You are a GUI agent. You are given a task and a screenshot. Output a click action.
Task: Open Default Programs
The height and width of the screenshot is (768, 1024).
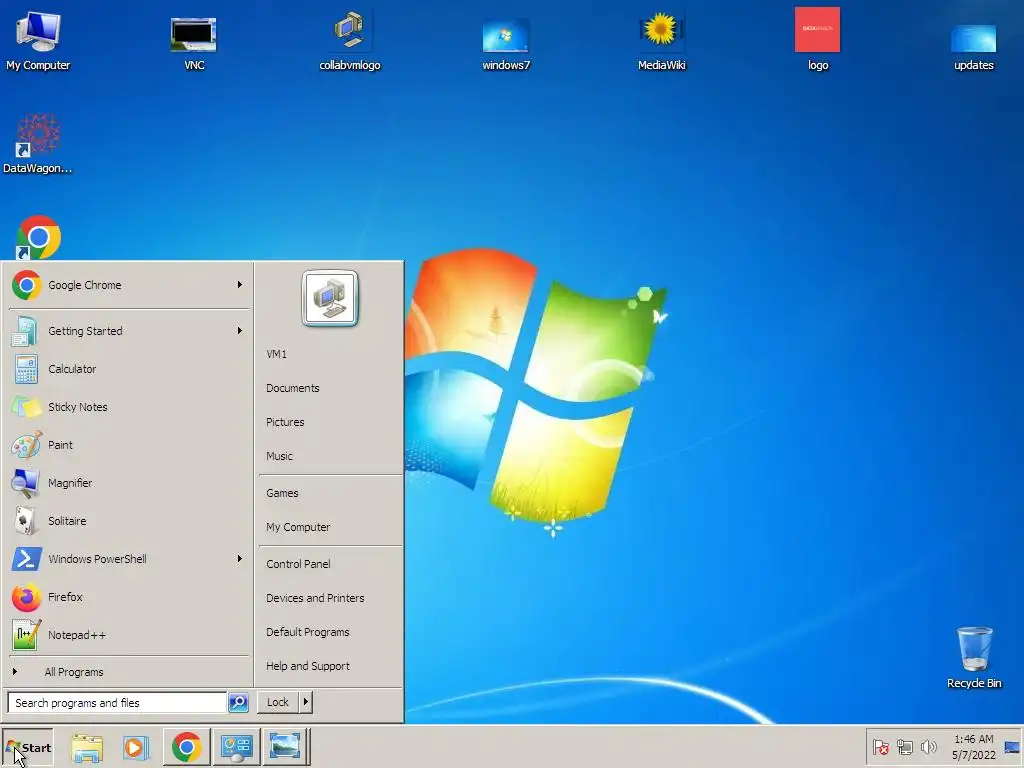(330, 632)
